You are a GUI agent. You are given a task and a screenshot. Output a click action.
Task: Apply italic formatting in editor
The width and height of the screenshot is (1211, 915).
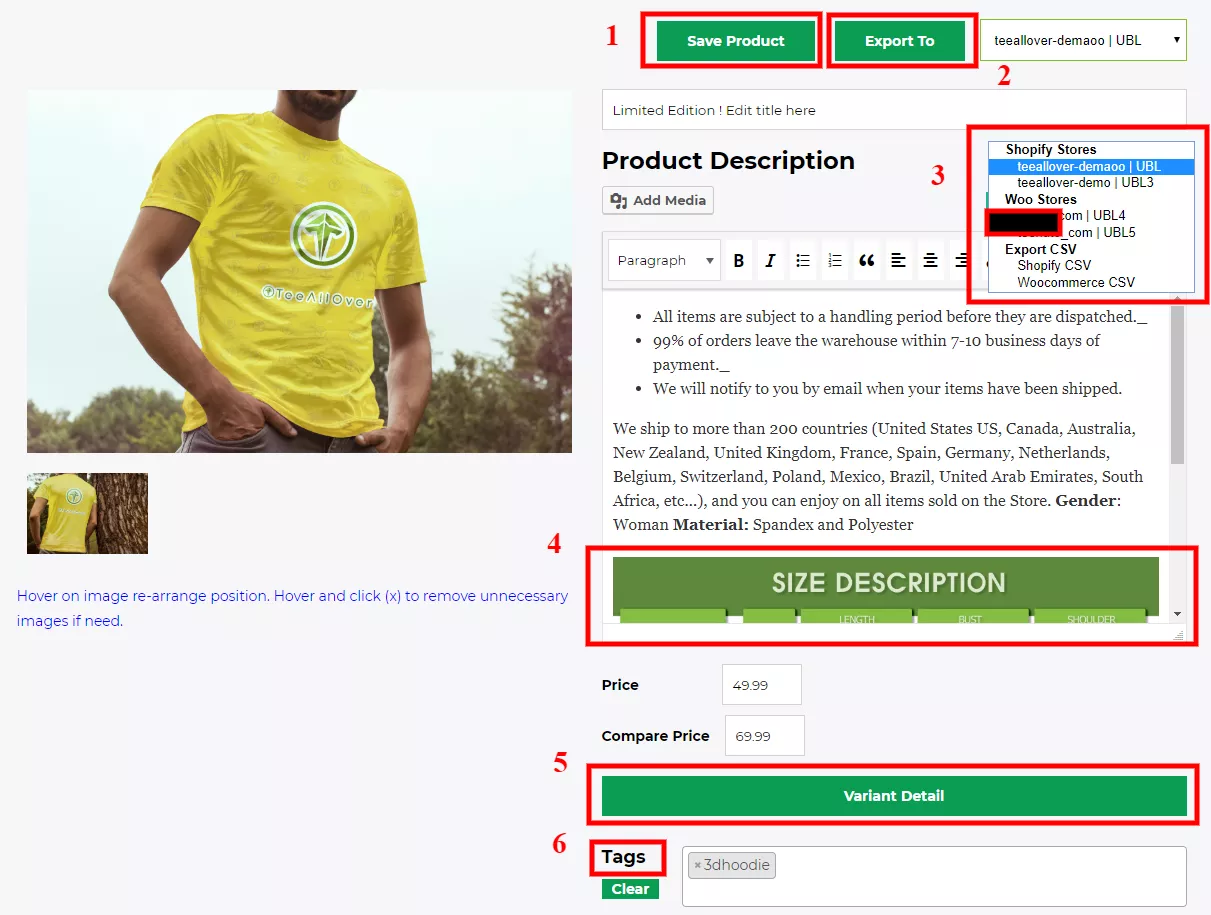click(x=770, y=261)
